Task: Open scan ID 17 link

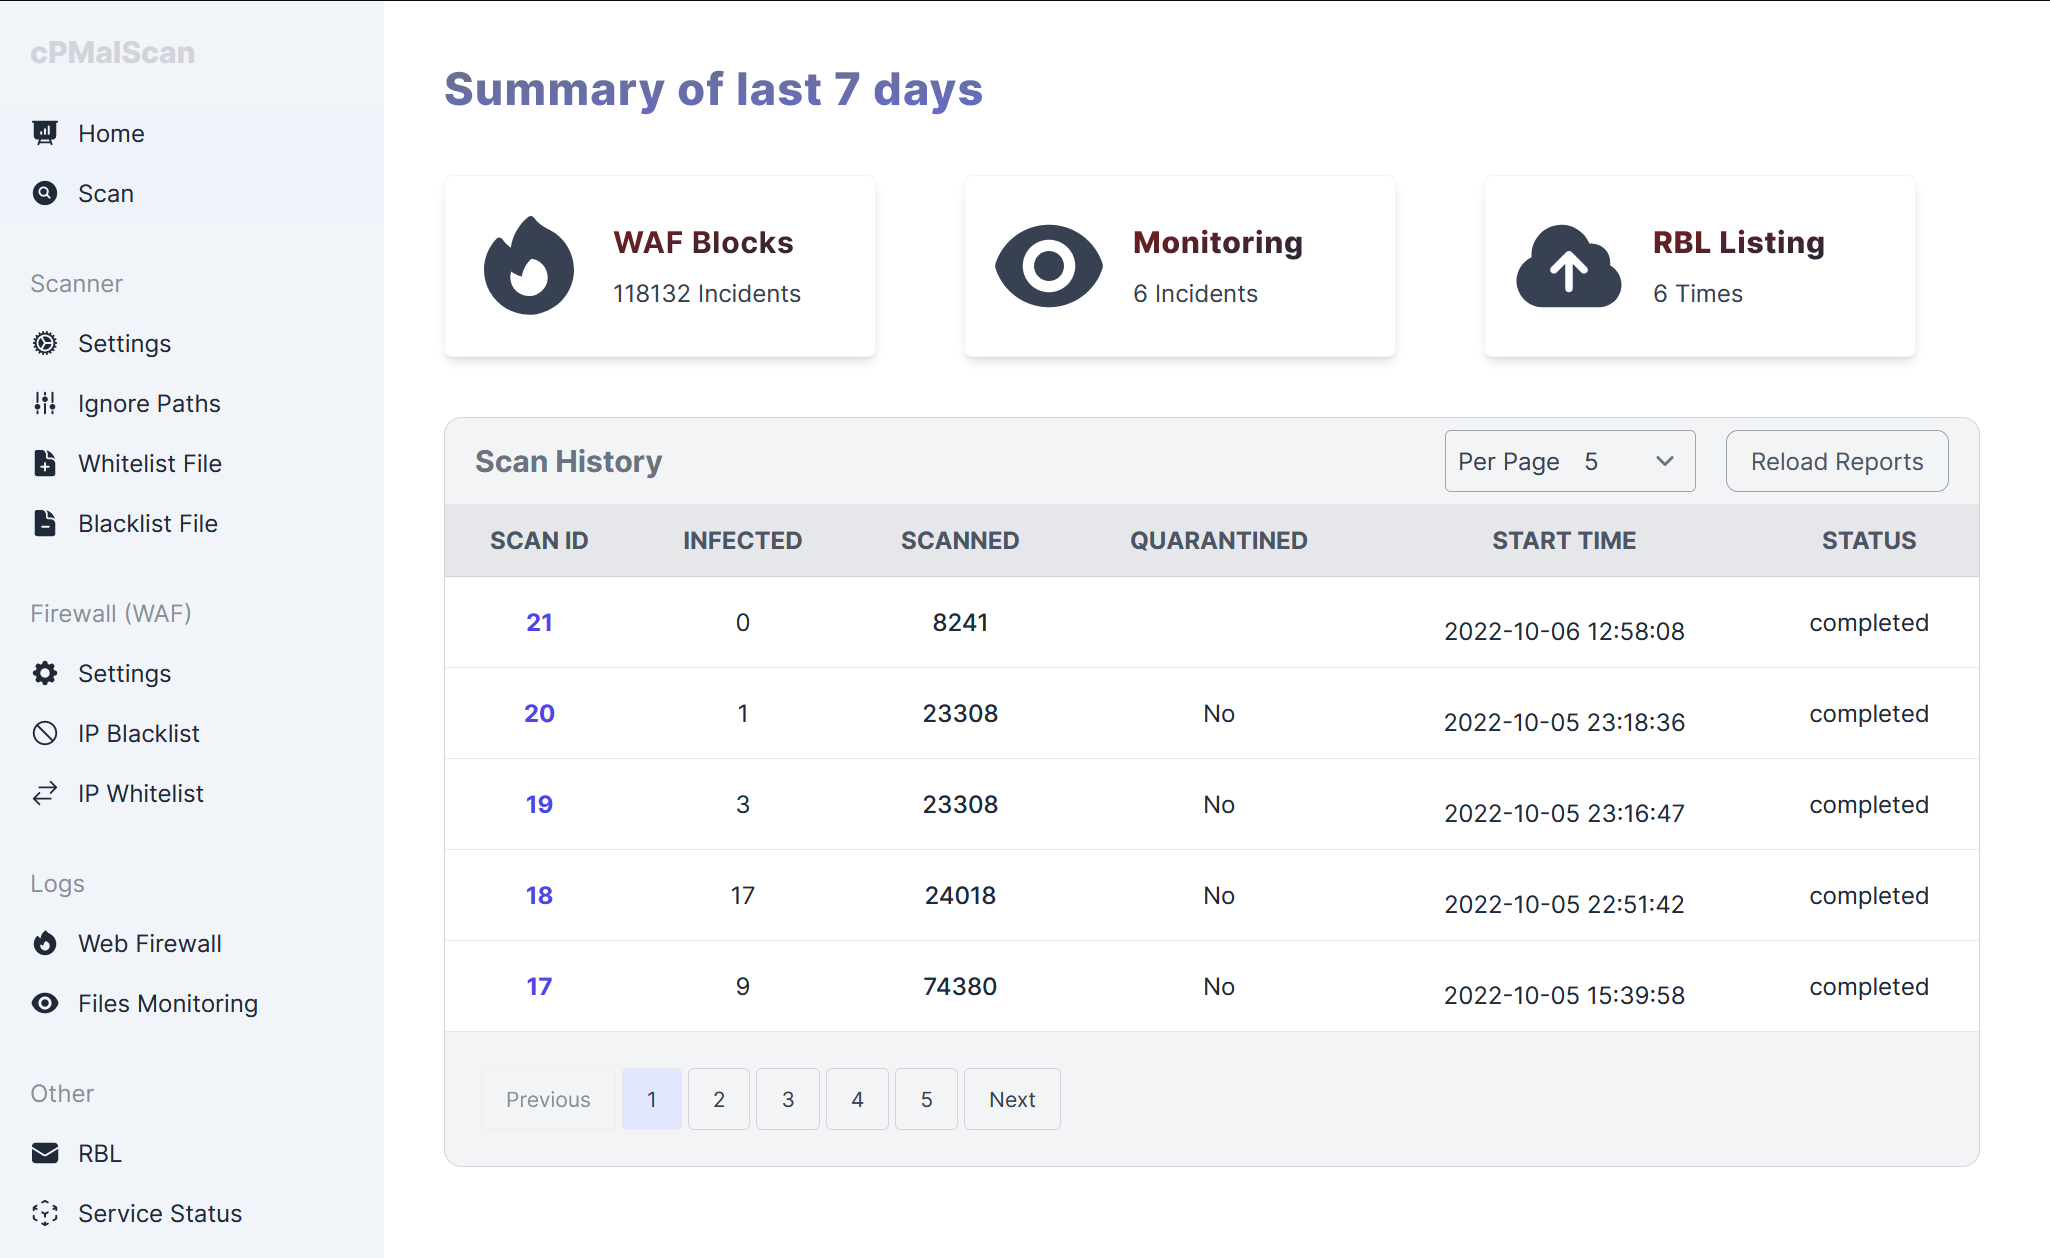Action: 539,986
